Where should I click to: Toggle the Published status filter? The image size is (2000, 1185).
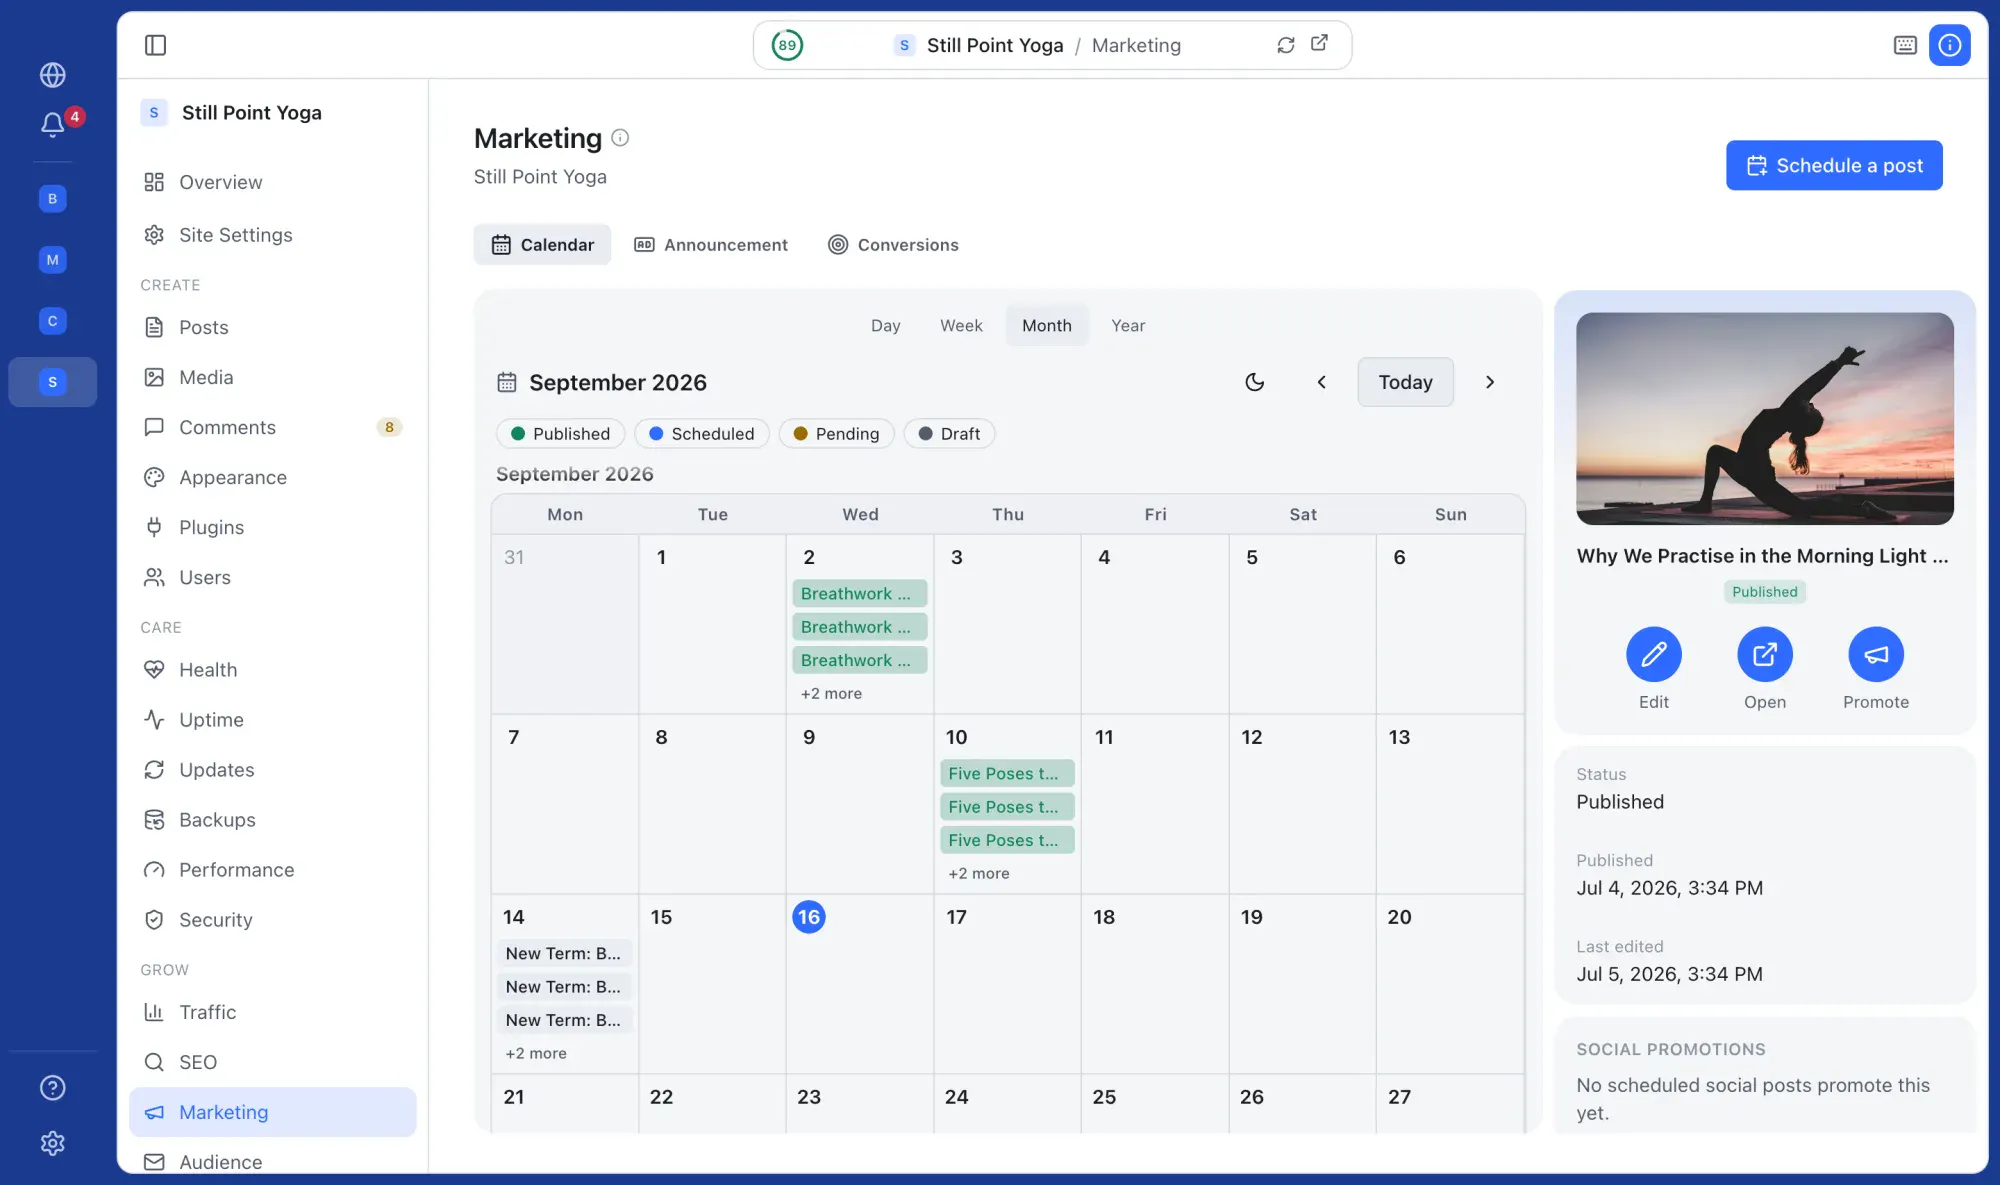(x=560, y=433)
